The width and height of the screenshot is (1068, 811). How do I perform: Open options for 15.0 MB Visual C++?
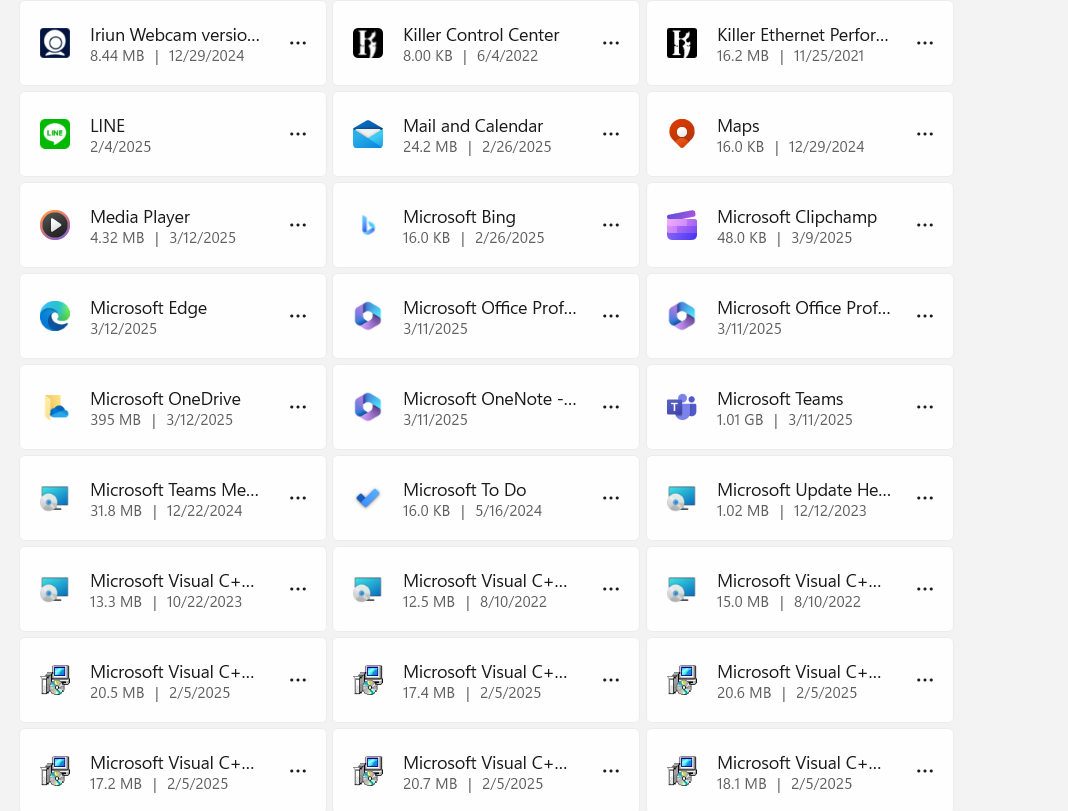pos(925,589)
